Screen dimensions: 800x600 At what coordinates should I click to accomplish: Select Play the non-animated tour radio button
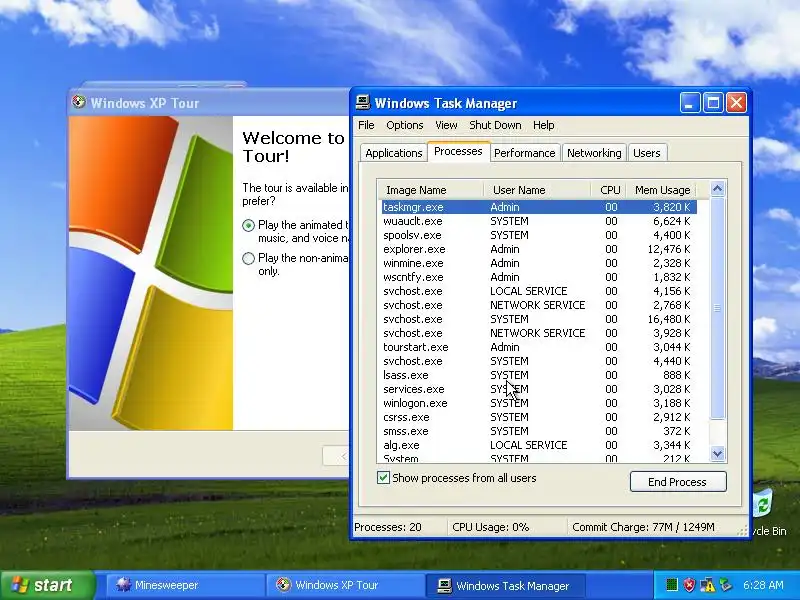coord(248,258)
